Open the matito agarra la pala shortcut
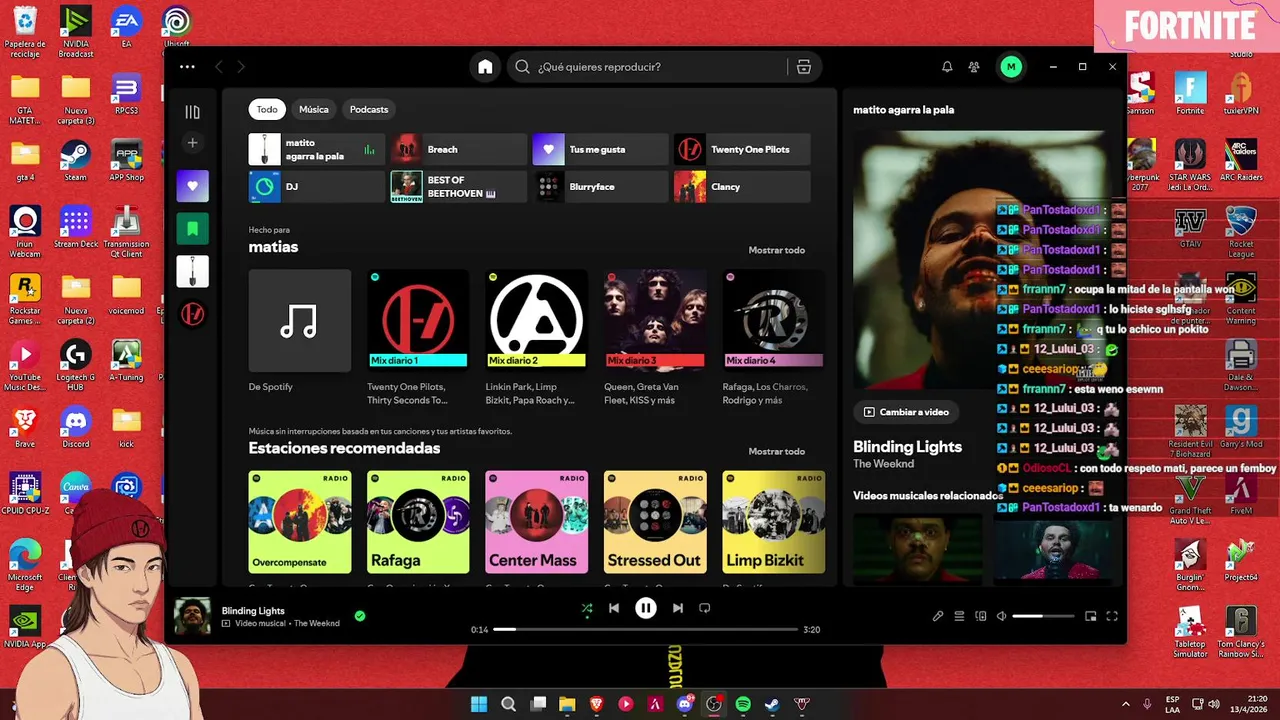 click(317, 149)
